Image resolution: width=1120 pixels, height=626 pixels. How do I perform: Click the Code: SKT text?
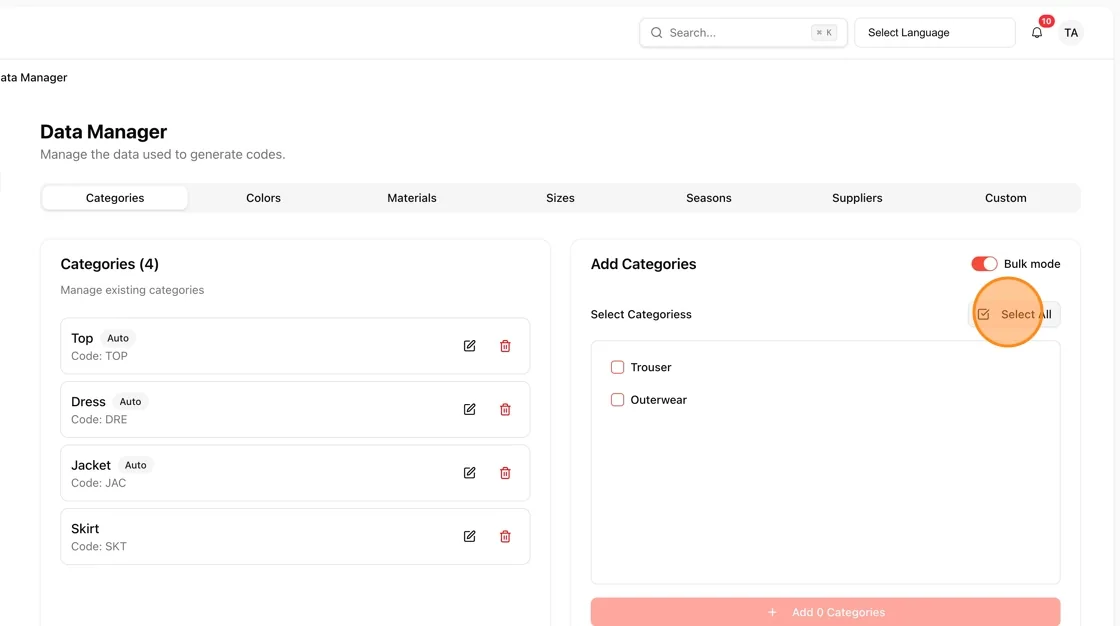[x=99, y=547]
